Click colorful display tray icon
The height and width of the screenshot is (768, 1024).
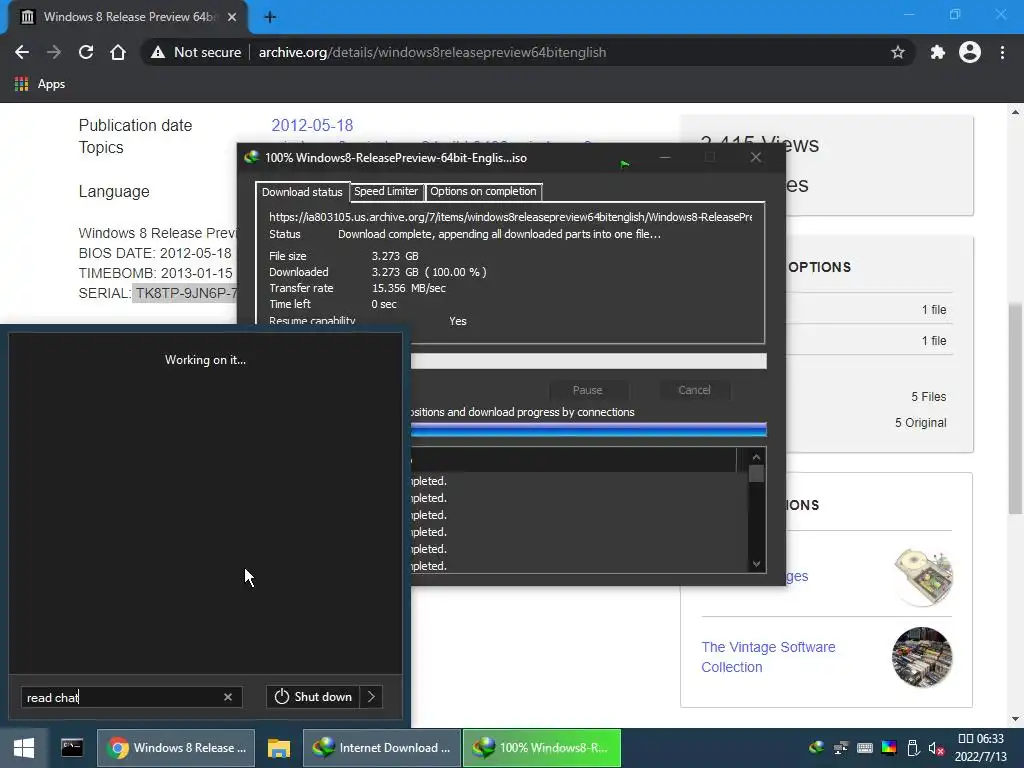889,748
